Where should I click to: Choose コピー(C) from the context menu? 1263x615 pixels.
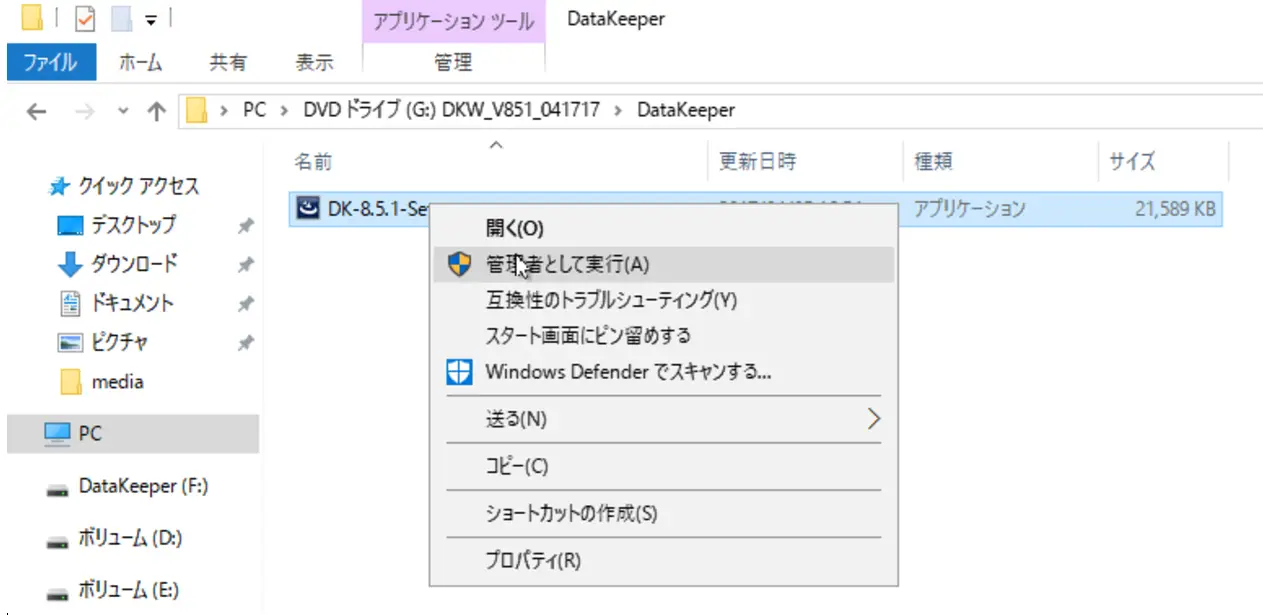[x=664, y=467]
